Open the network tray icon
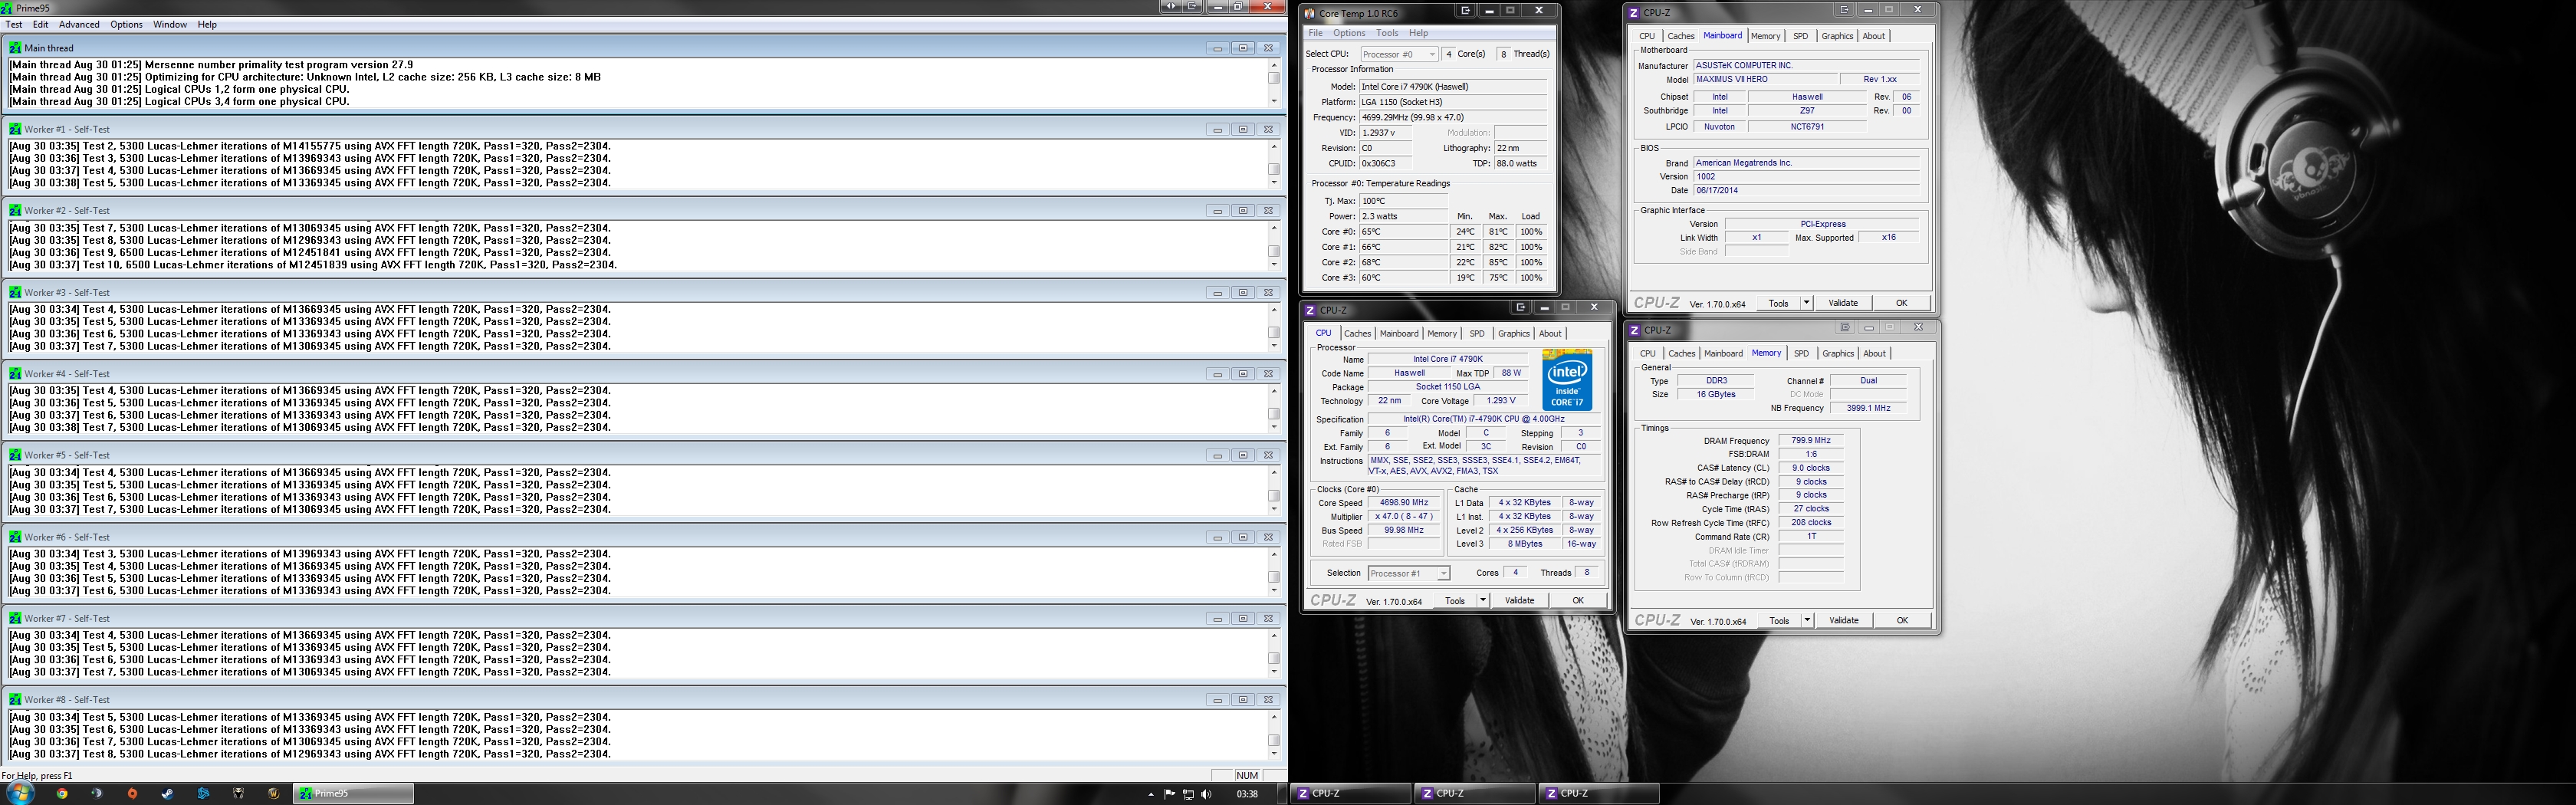 pos(1188,794)
